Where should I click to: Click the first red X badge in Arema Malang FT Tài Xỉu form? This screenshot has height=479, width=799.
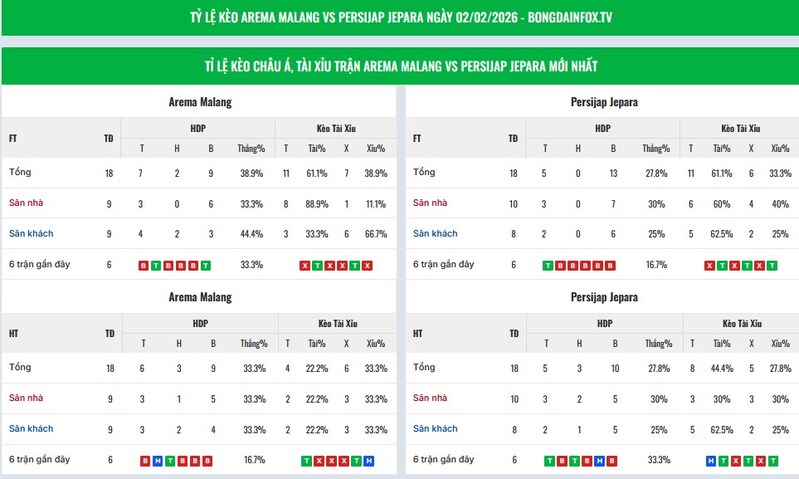305,265
